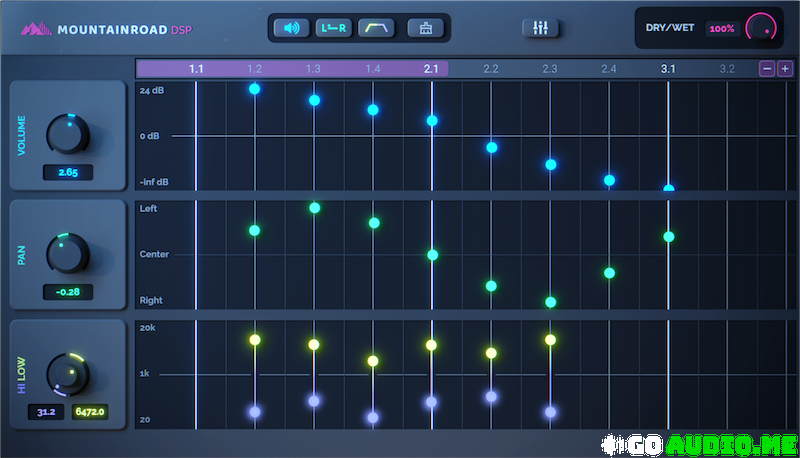Click the pan point at step 1.4
The image size is (800, 458).
coord(374,223)
